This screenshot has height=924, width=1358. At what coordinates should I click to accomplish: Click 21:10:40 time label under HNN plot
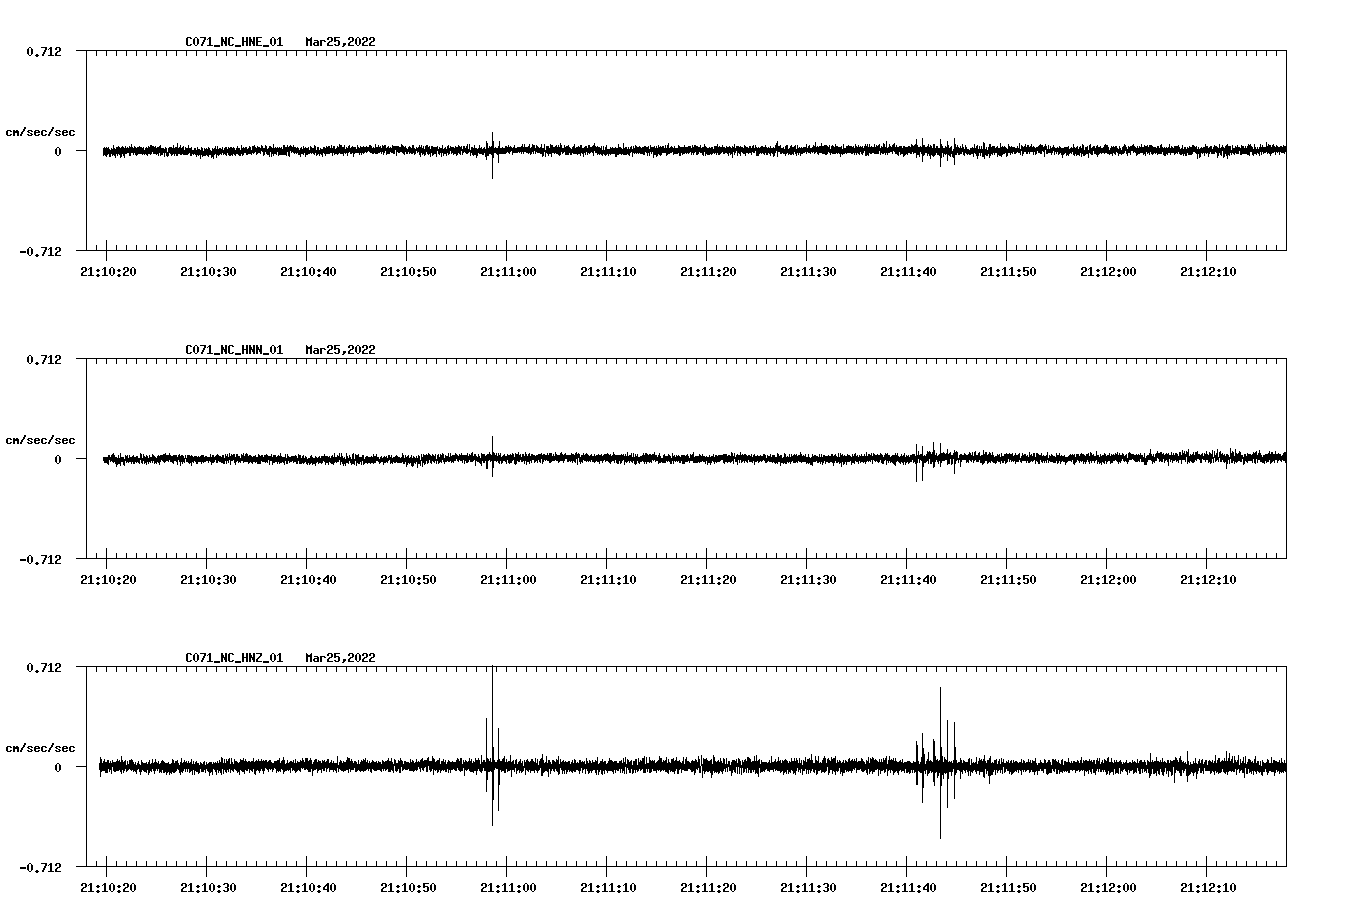[x=308, y=580]
